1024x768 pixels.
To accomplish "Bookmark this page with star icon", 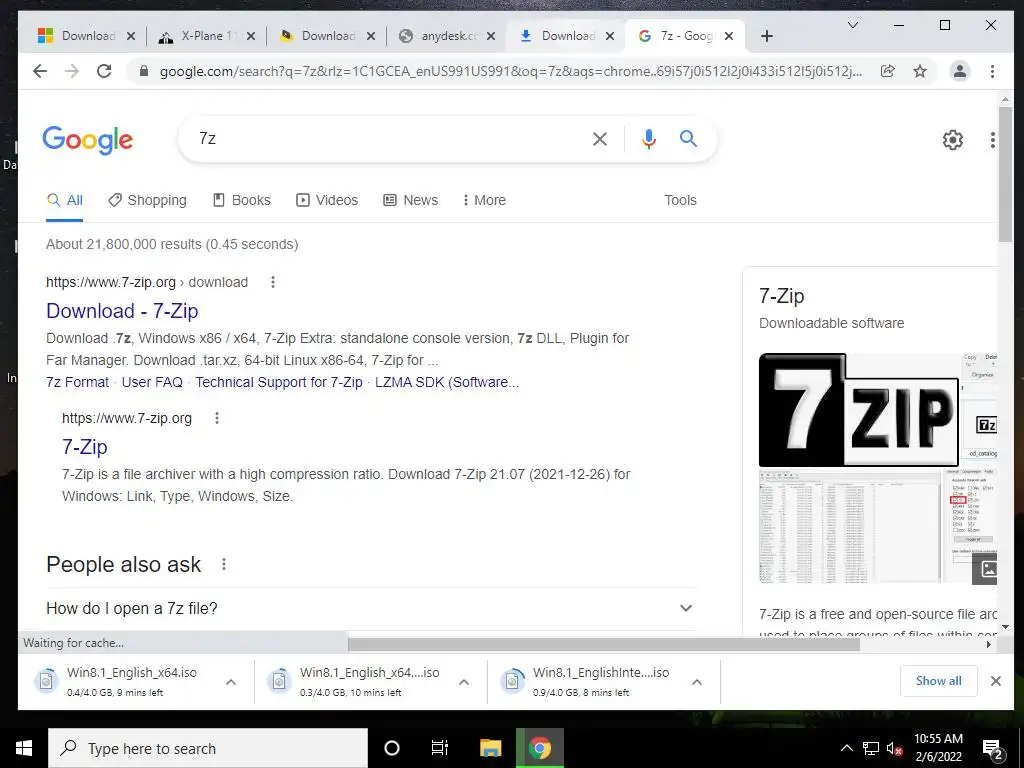I will pos(920,71).
